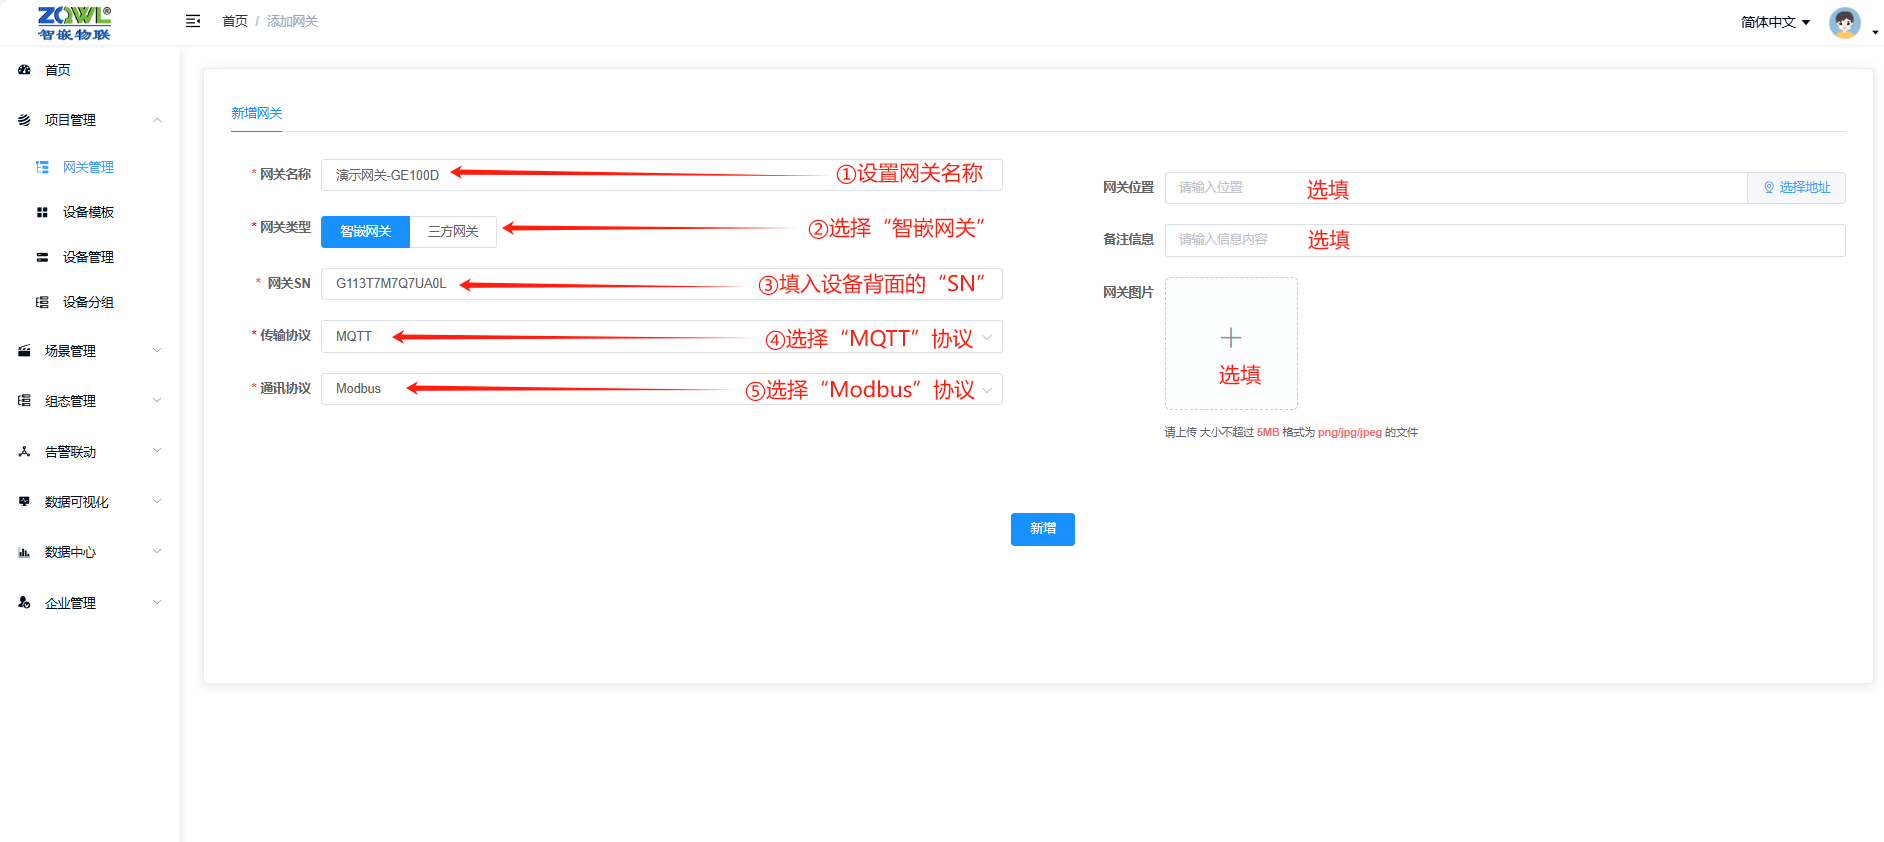Click the sidebar collapse hamburger icon
The width and height of the screenshot is (1884, 842).
coord(193,21)
